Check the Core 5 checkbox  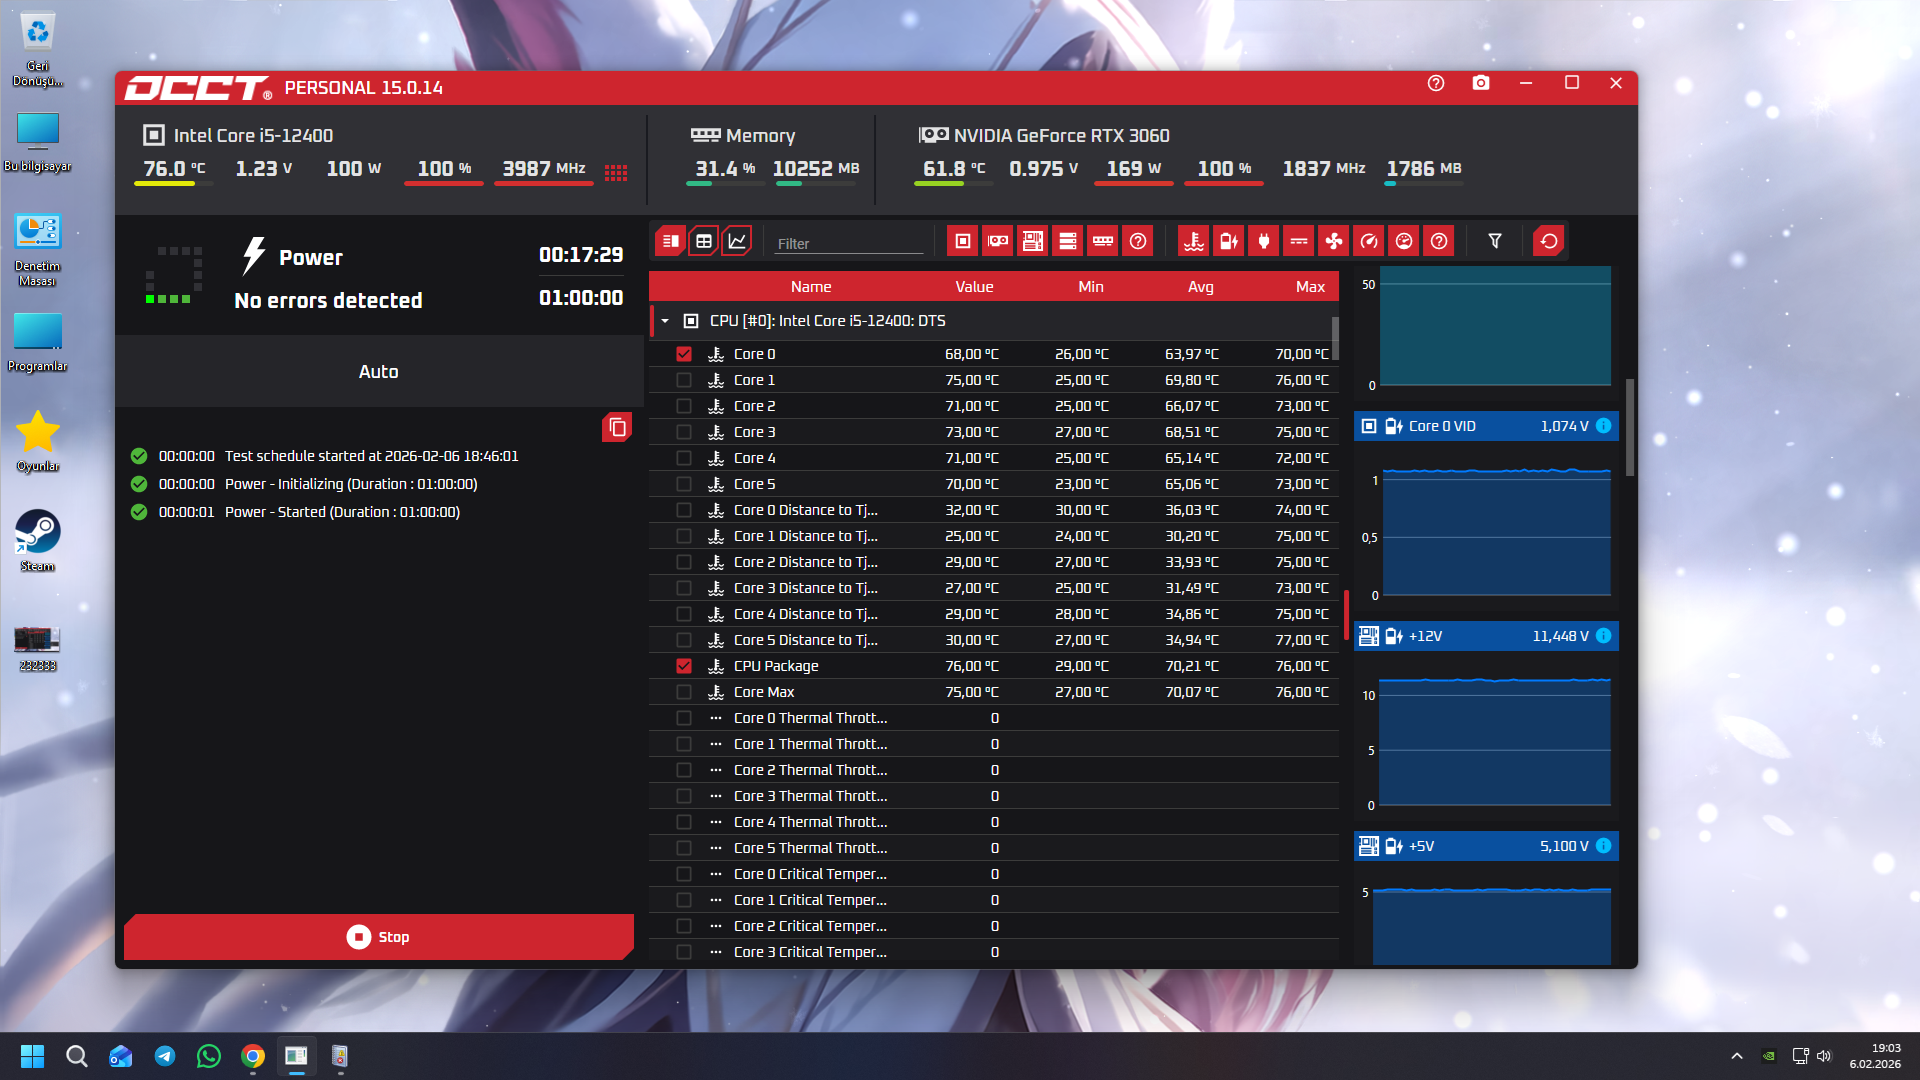coord(684,484)
